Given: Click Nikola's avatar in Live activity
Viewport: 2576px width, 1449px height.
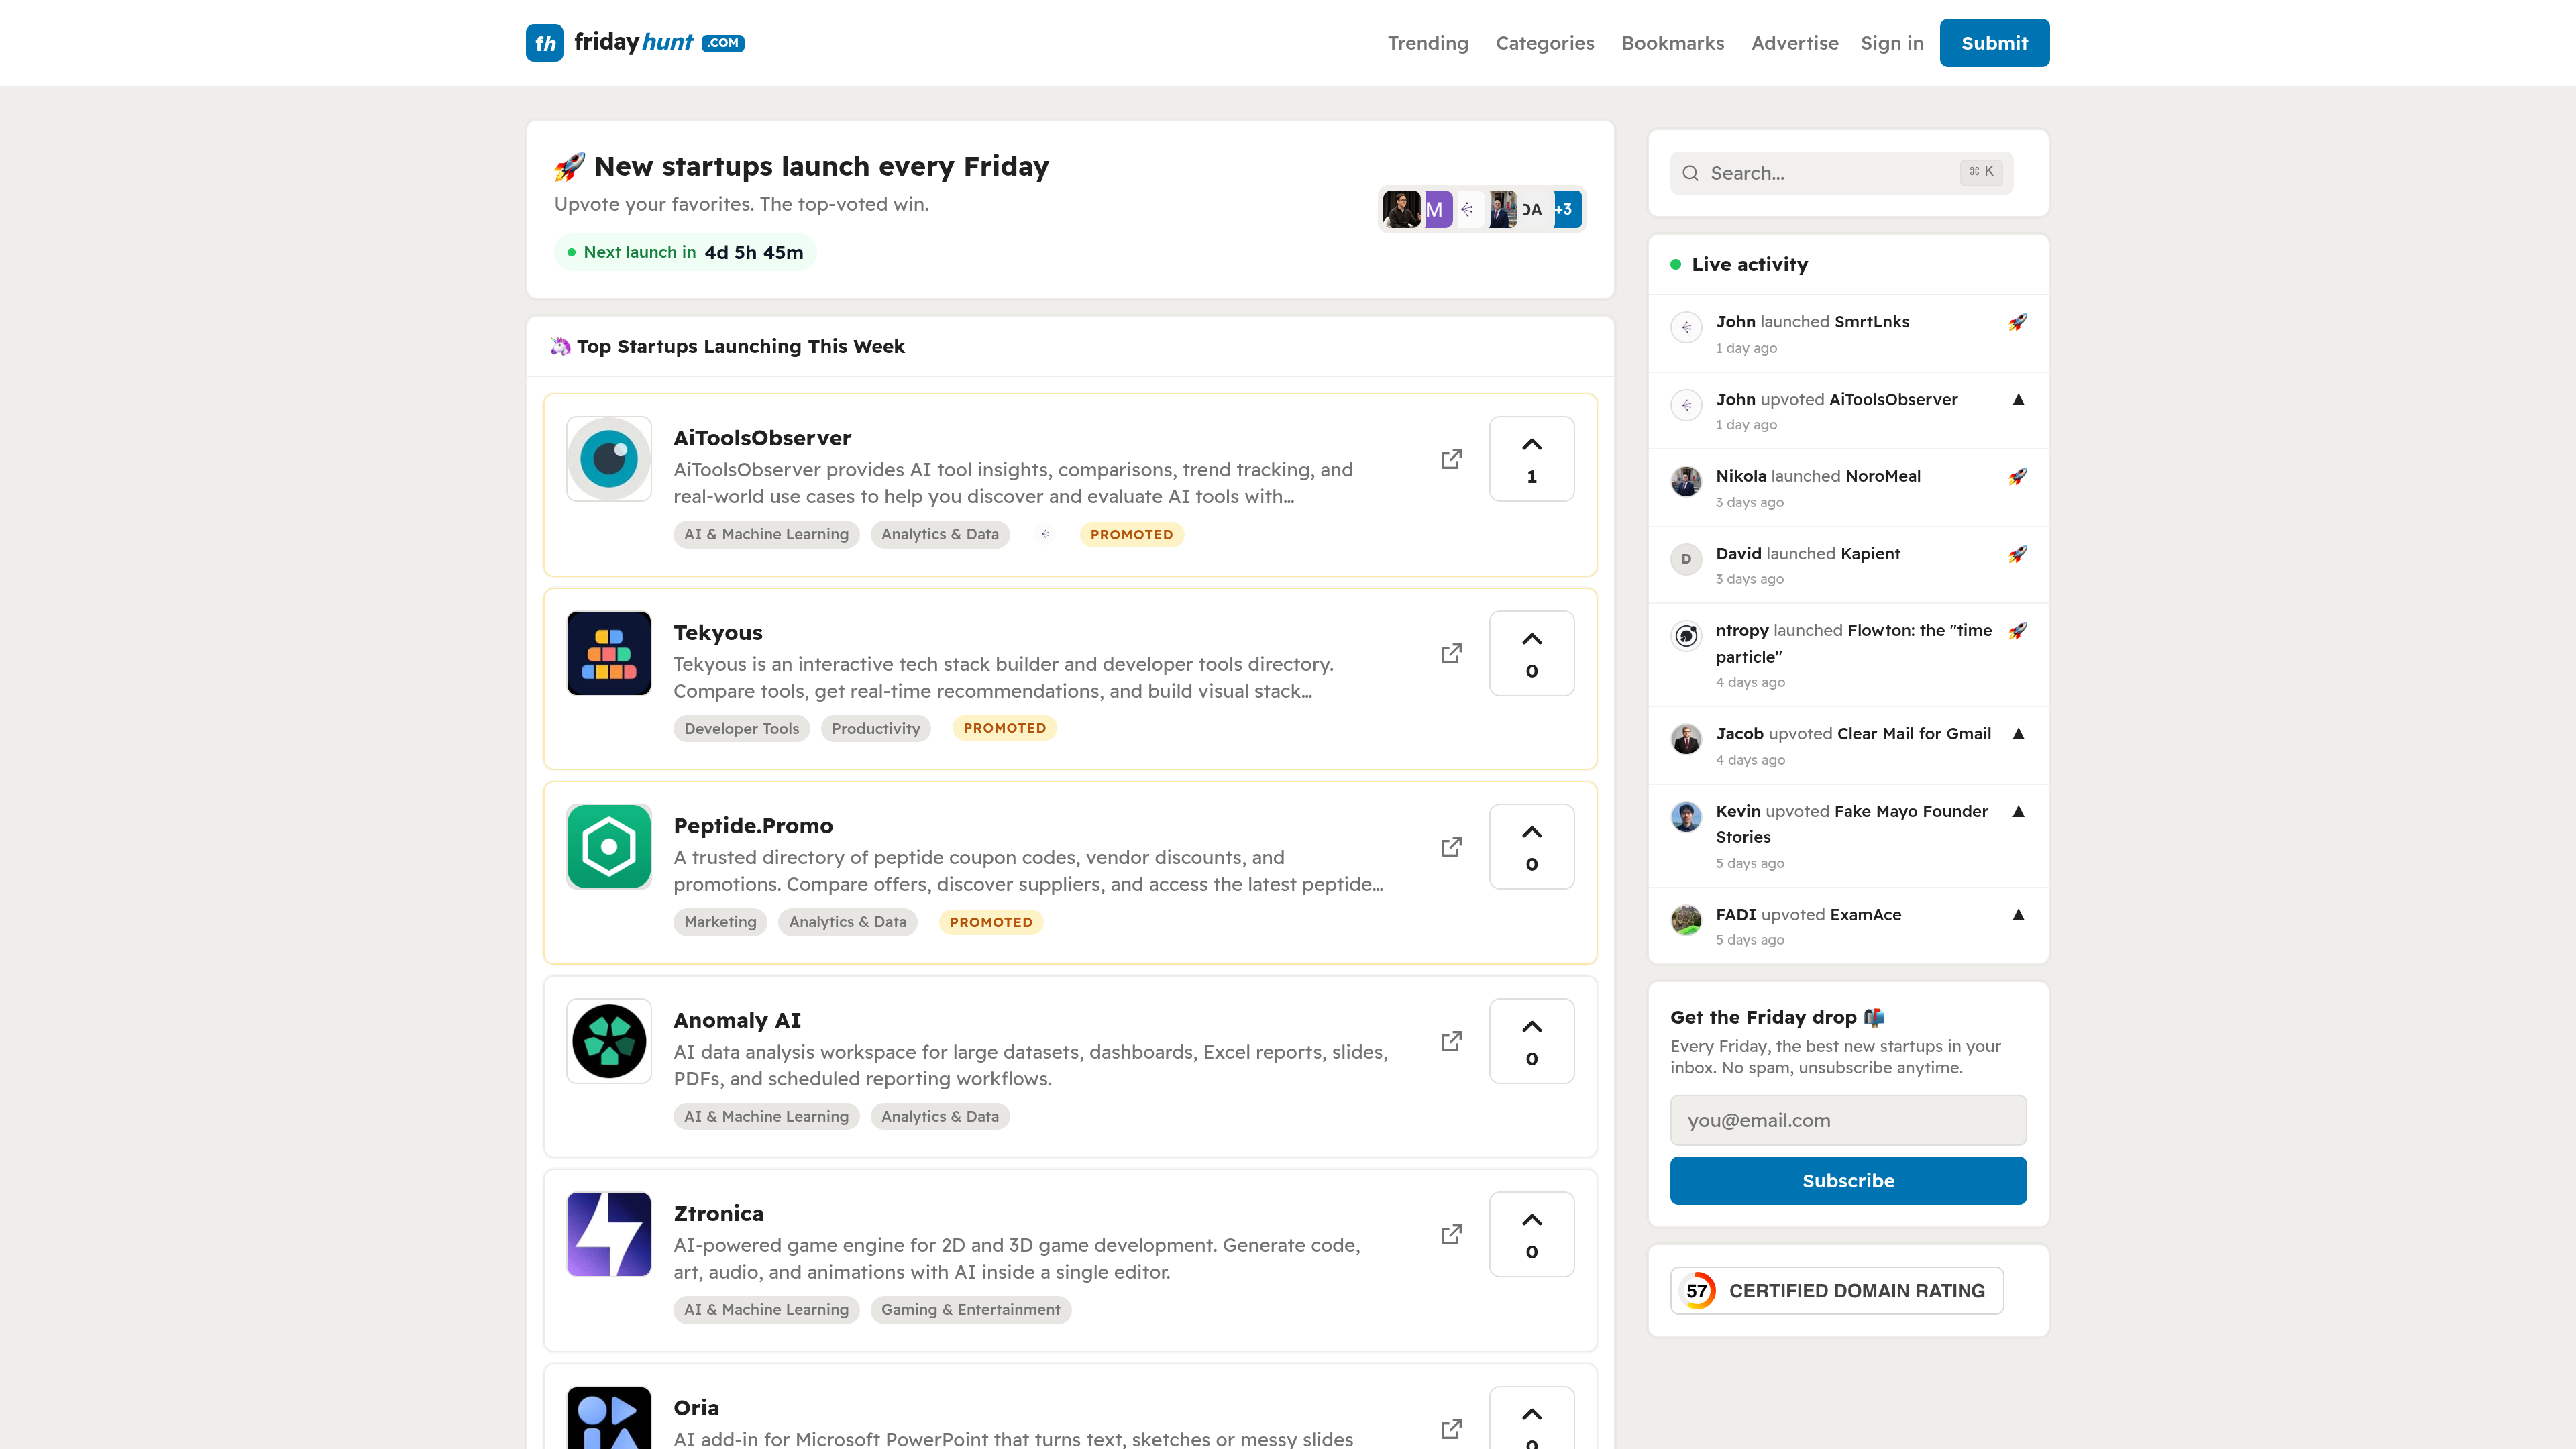Looking at the screenshot, I should point(1686,481).
